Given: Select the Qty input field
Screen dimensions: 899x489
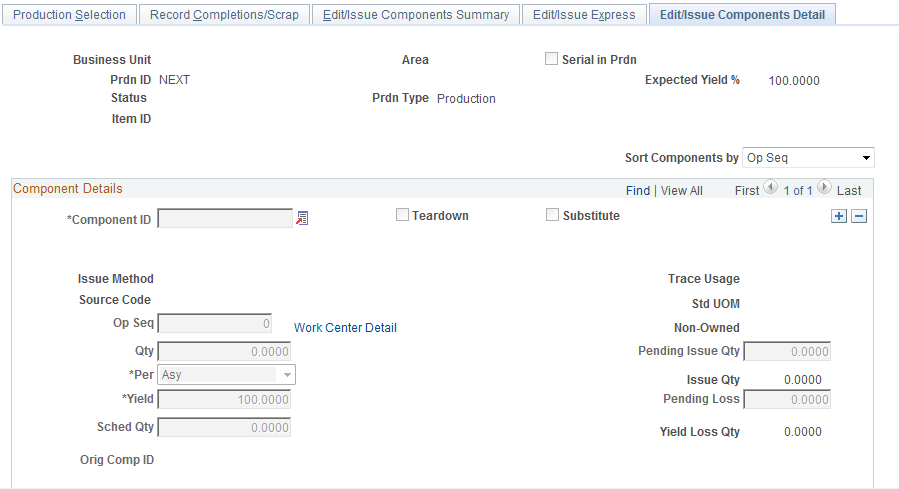Looking at the screenshot, I should click(224, 351).
